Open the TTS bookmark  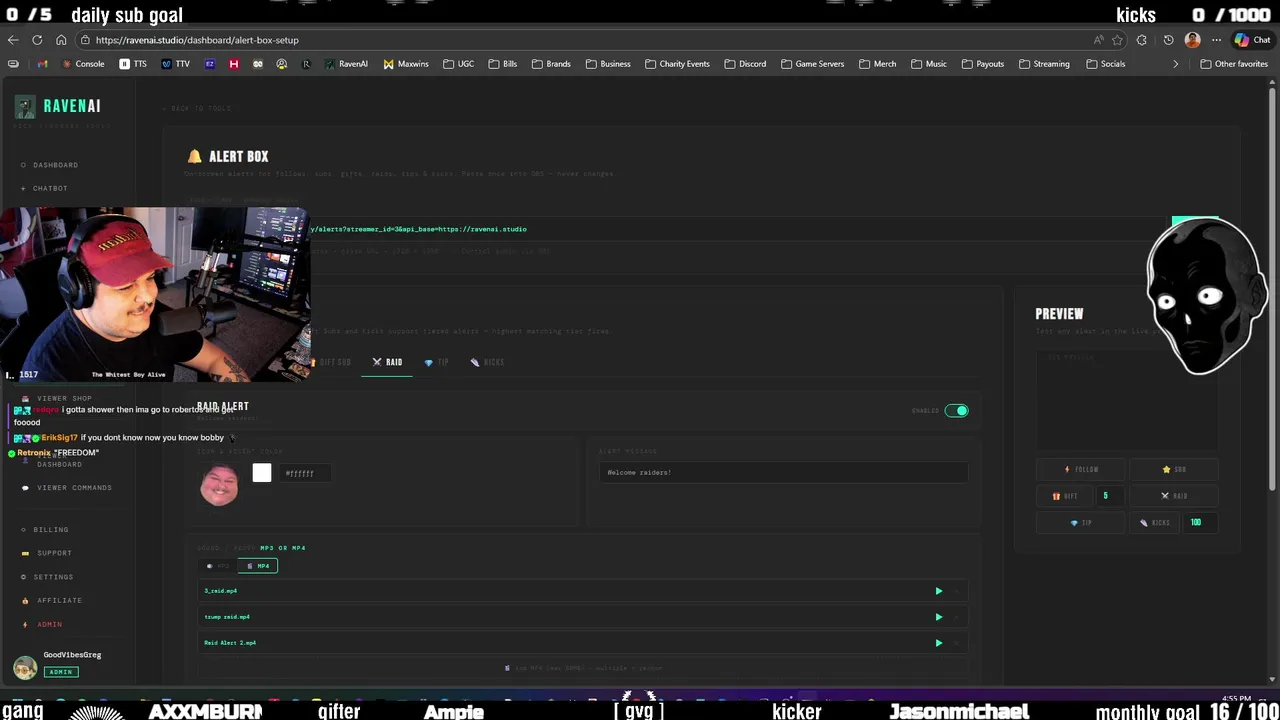(133, 64)
